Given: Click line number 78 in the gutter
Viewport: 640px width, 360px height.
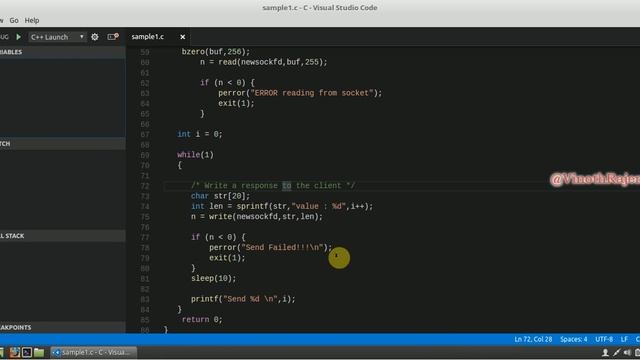Looking at the screenshot, I should coord(144,248).
